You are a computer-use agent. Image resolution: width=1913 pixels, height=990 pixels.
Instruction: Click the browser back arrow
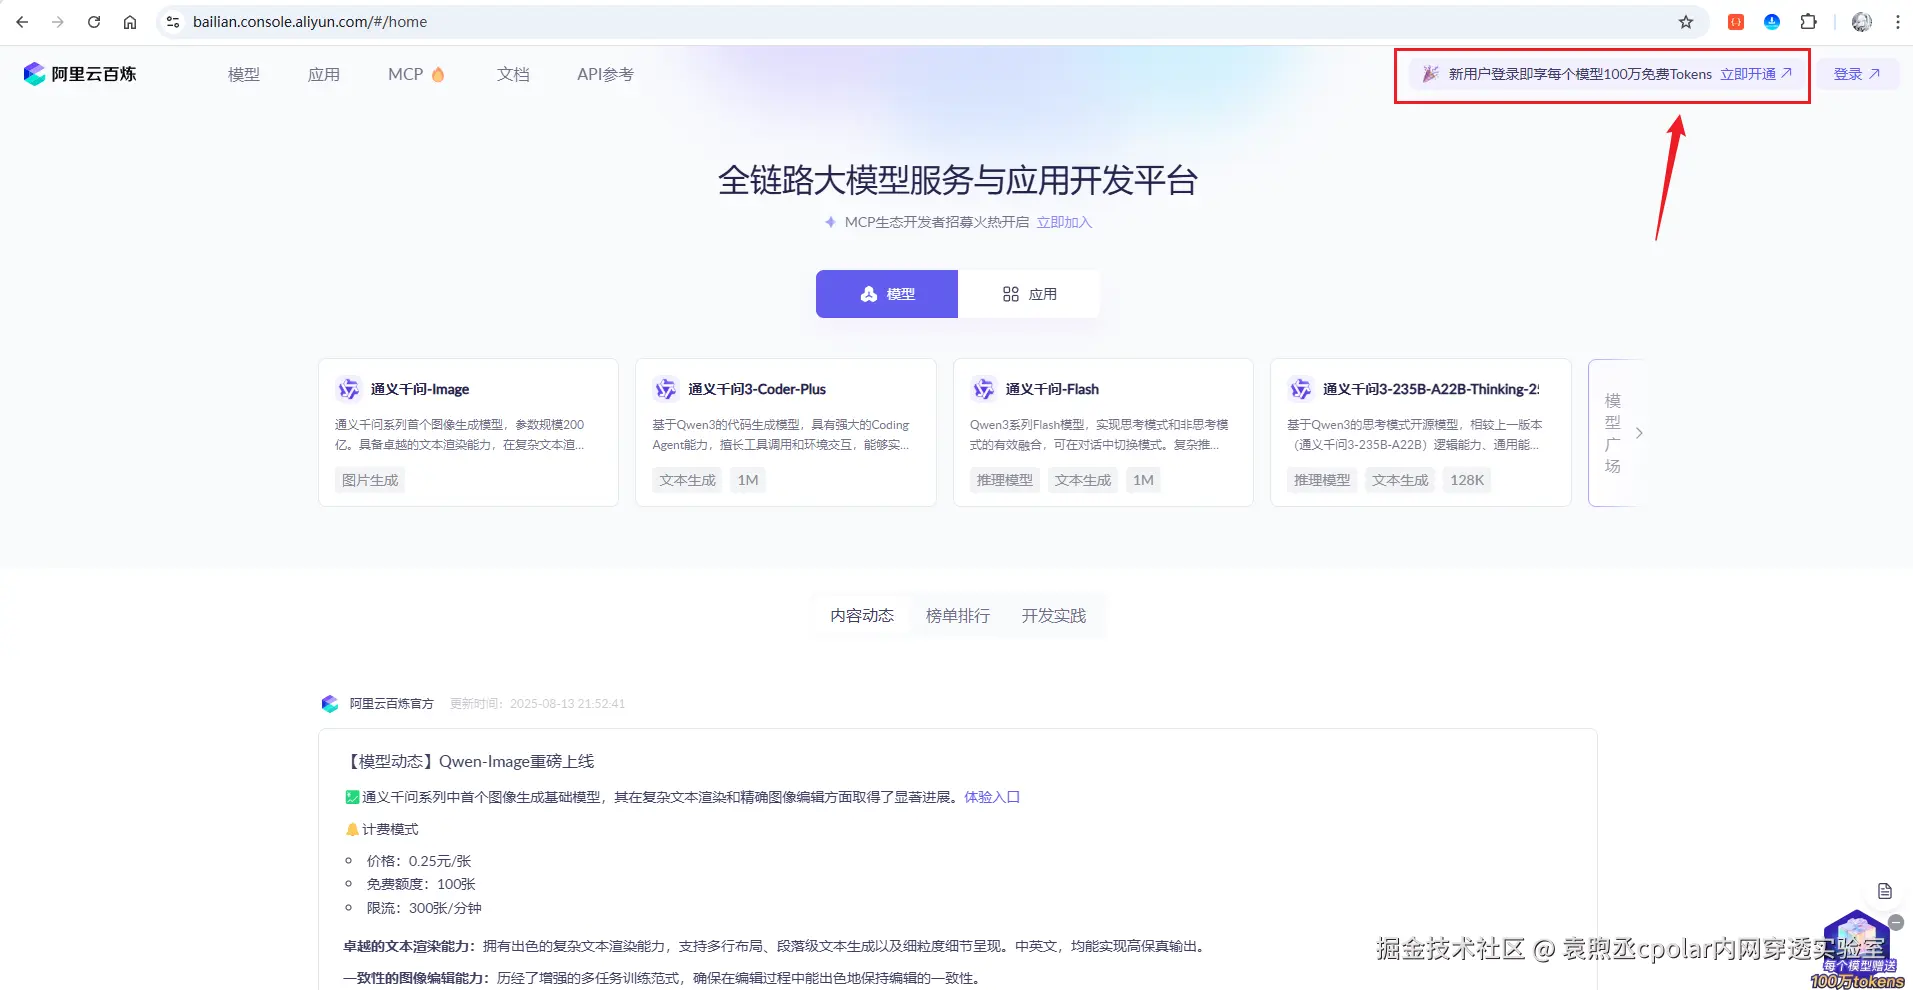[x=22, y=22]
